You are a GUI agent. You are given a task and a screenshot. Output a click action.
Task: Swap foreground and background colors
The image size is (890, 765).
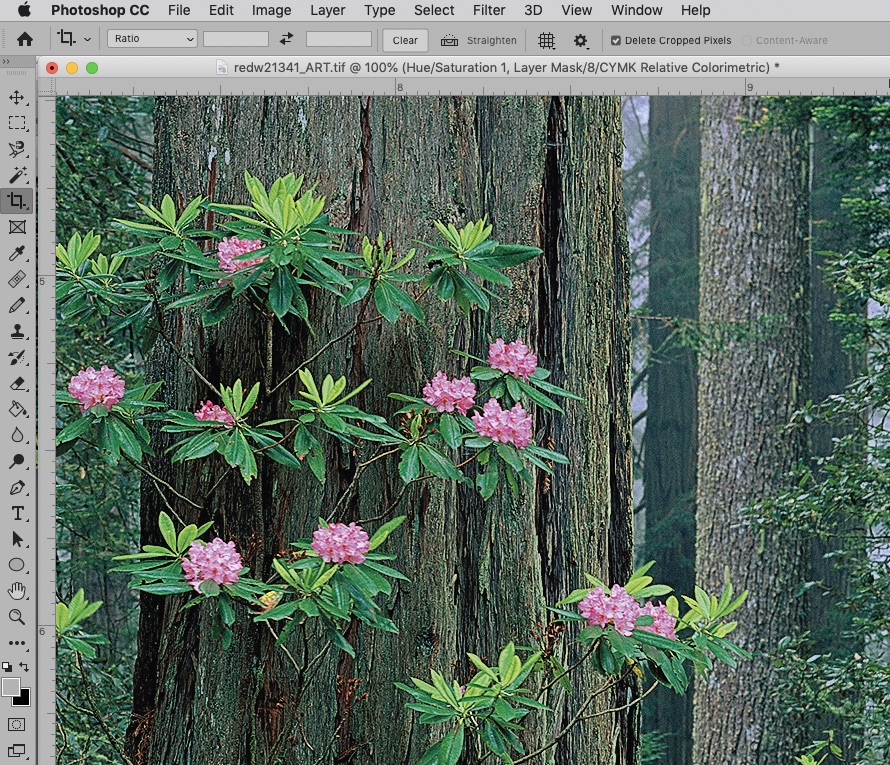click(x=24, y=666)
